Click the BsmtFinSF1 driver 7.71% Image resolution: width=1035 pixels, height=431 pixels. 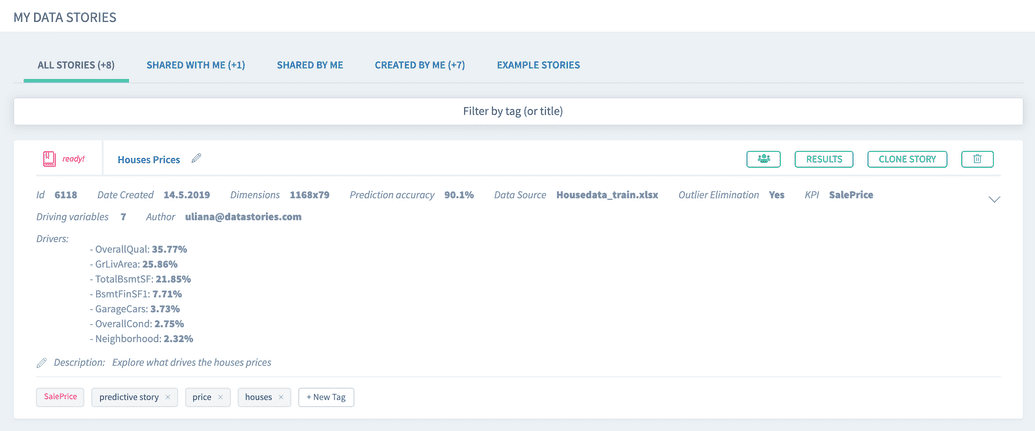click(136, 294)
